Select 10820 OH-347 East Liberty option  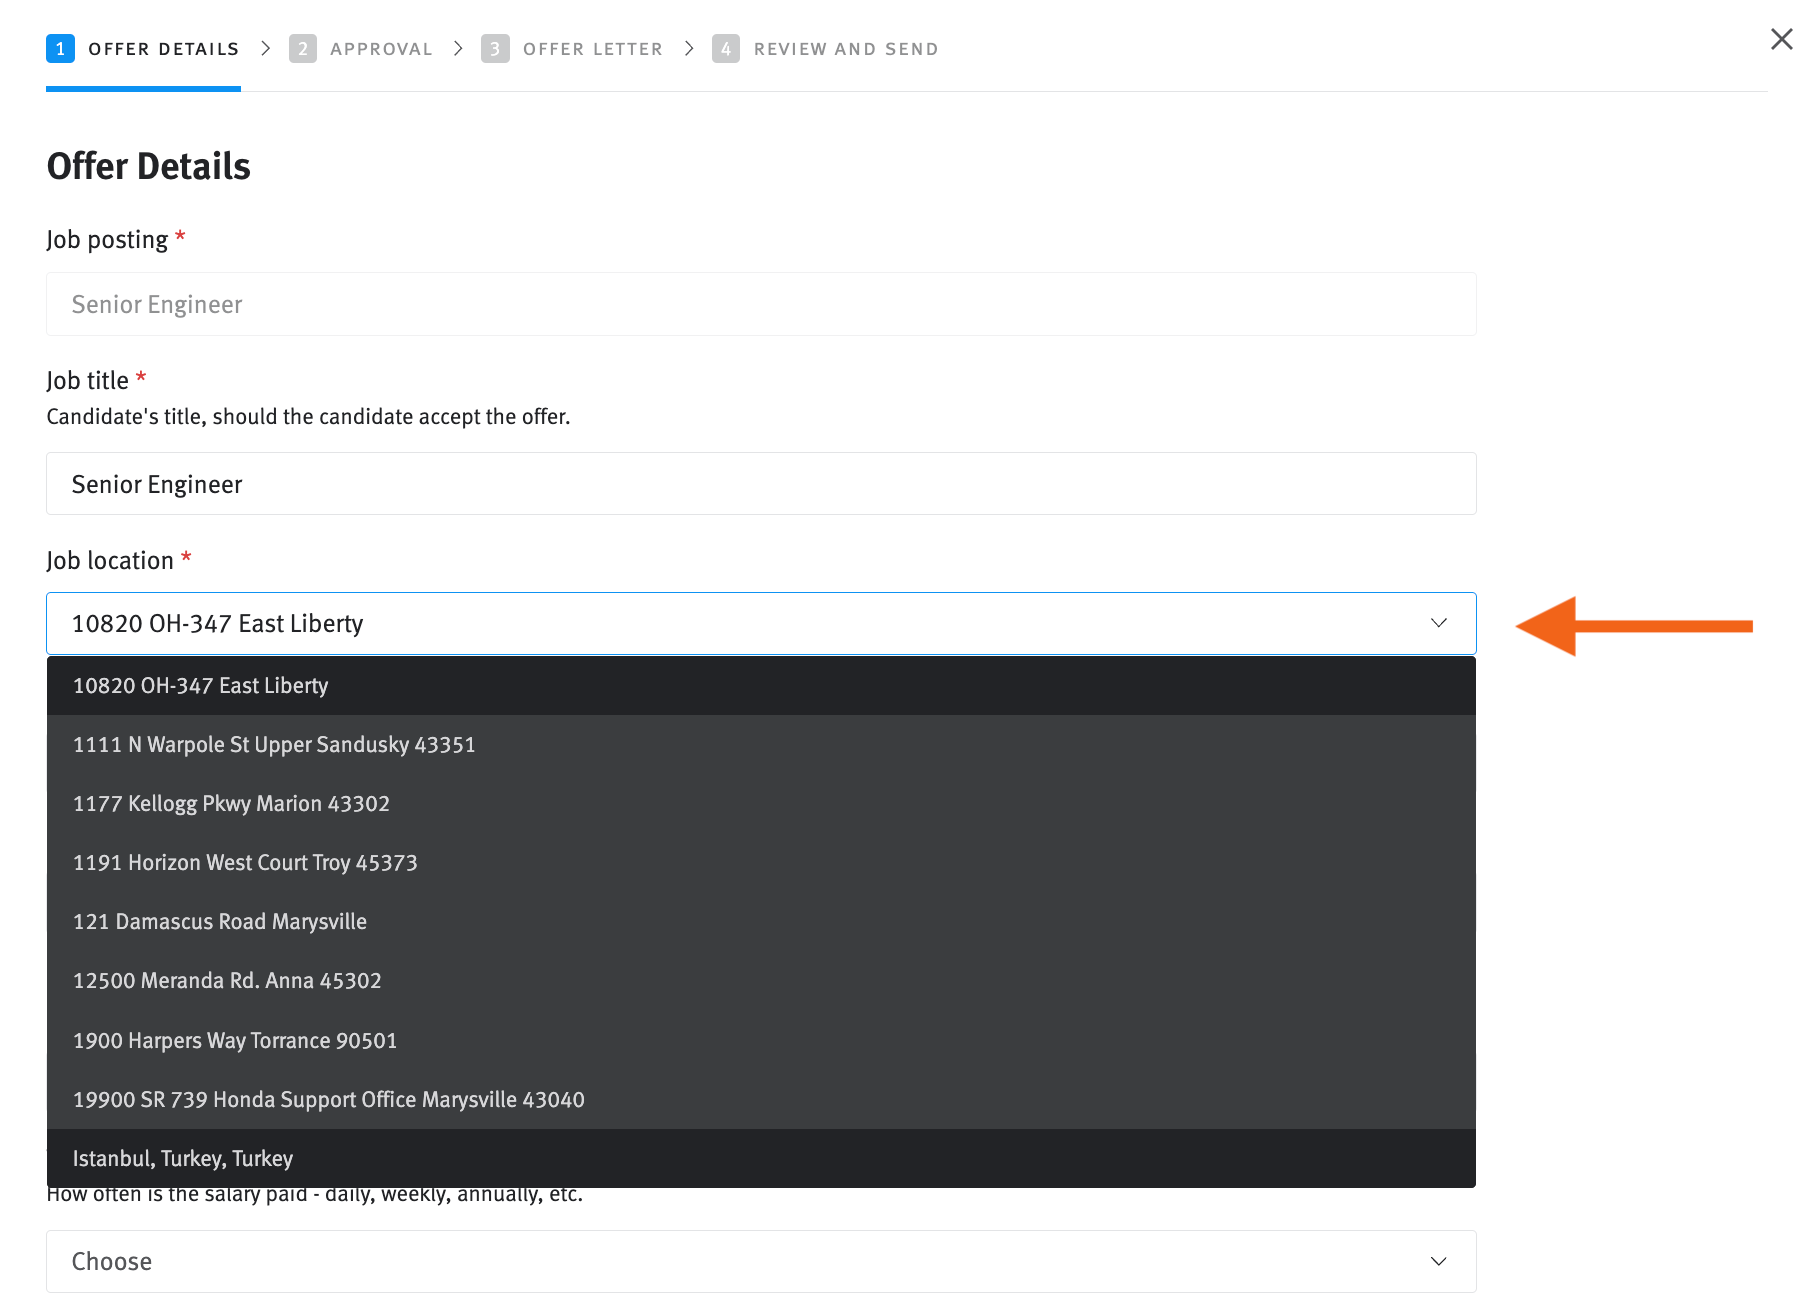pyautogui.click(x=761, y=686)
